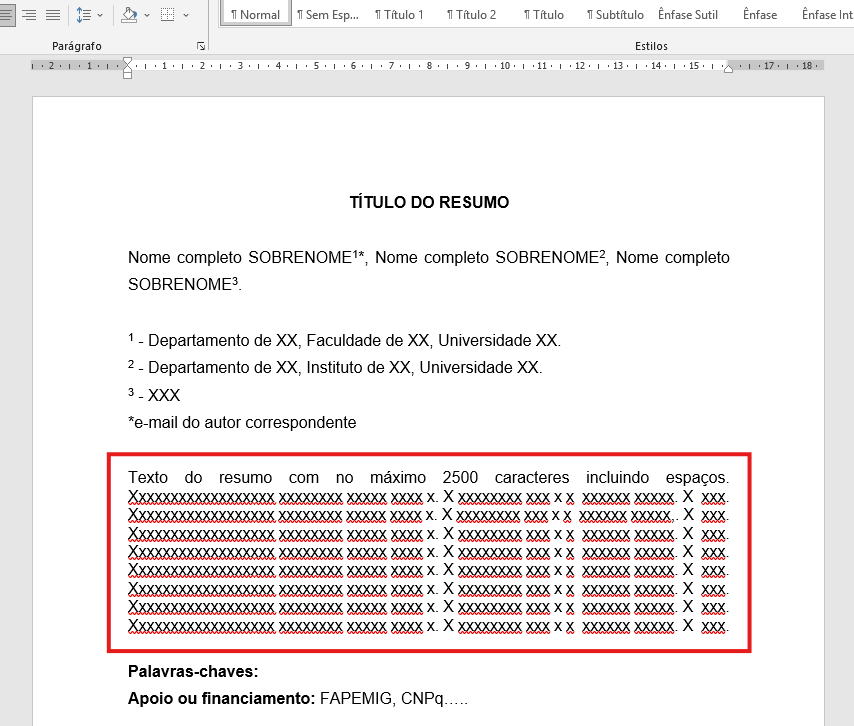Open the borders dropdown arrow

pyautogui.click(x=186, y=15)
